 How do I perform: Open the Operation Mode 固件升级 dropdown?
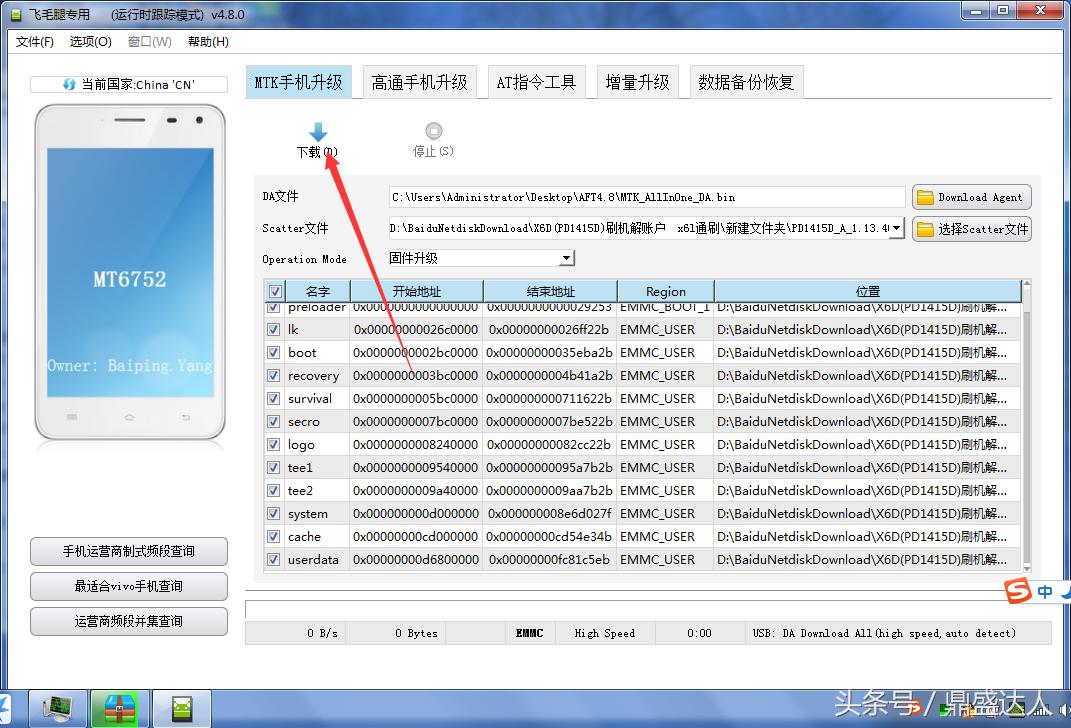coord(566,258)
